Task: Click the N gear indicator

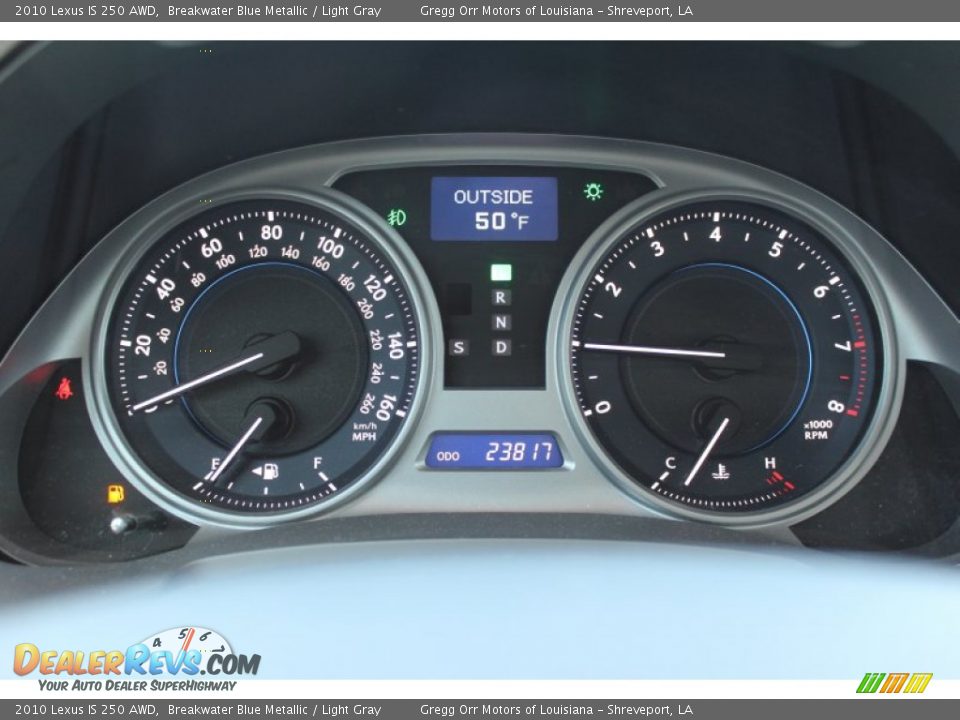Action: [501, 323]
